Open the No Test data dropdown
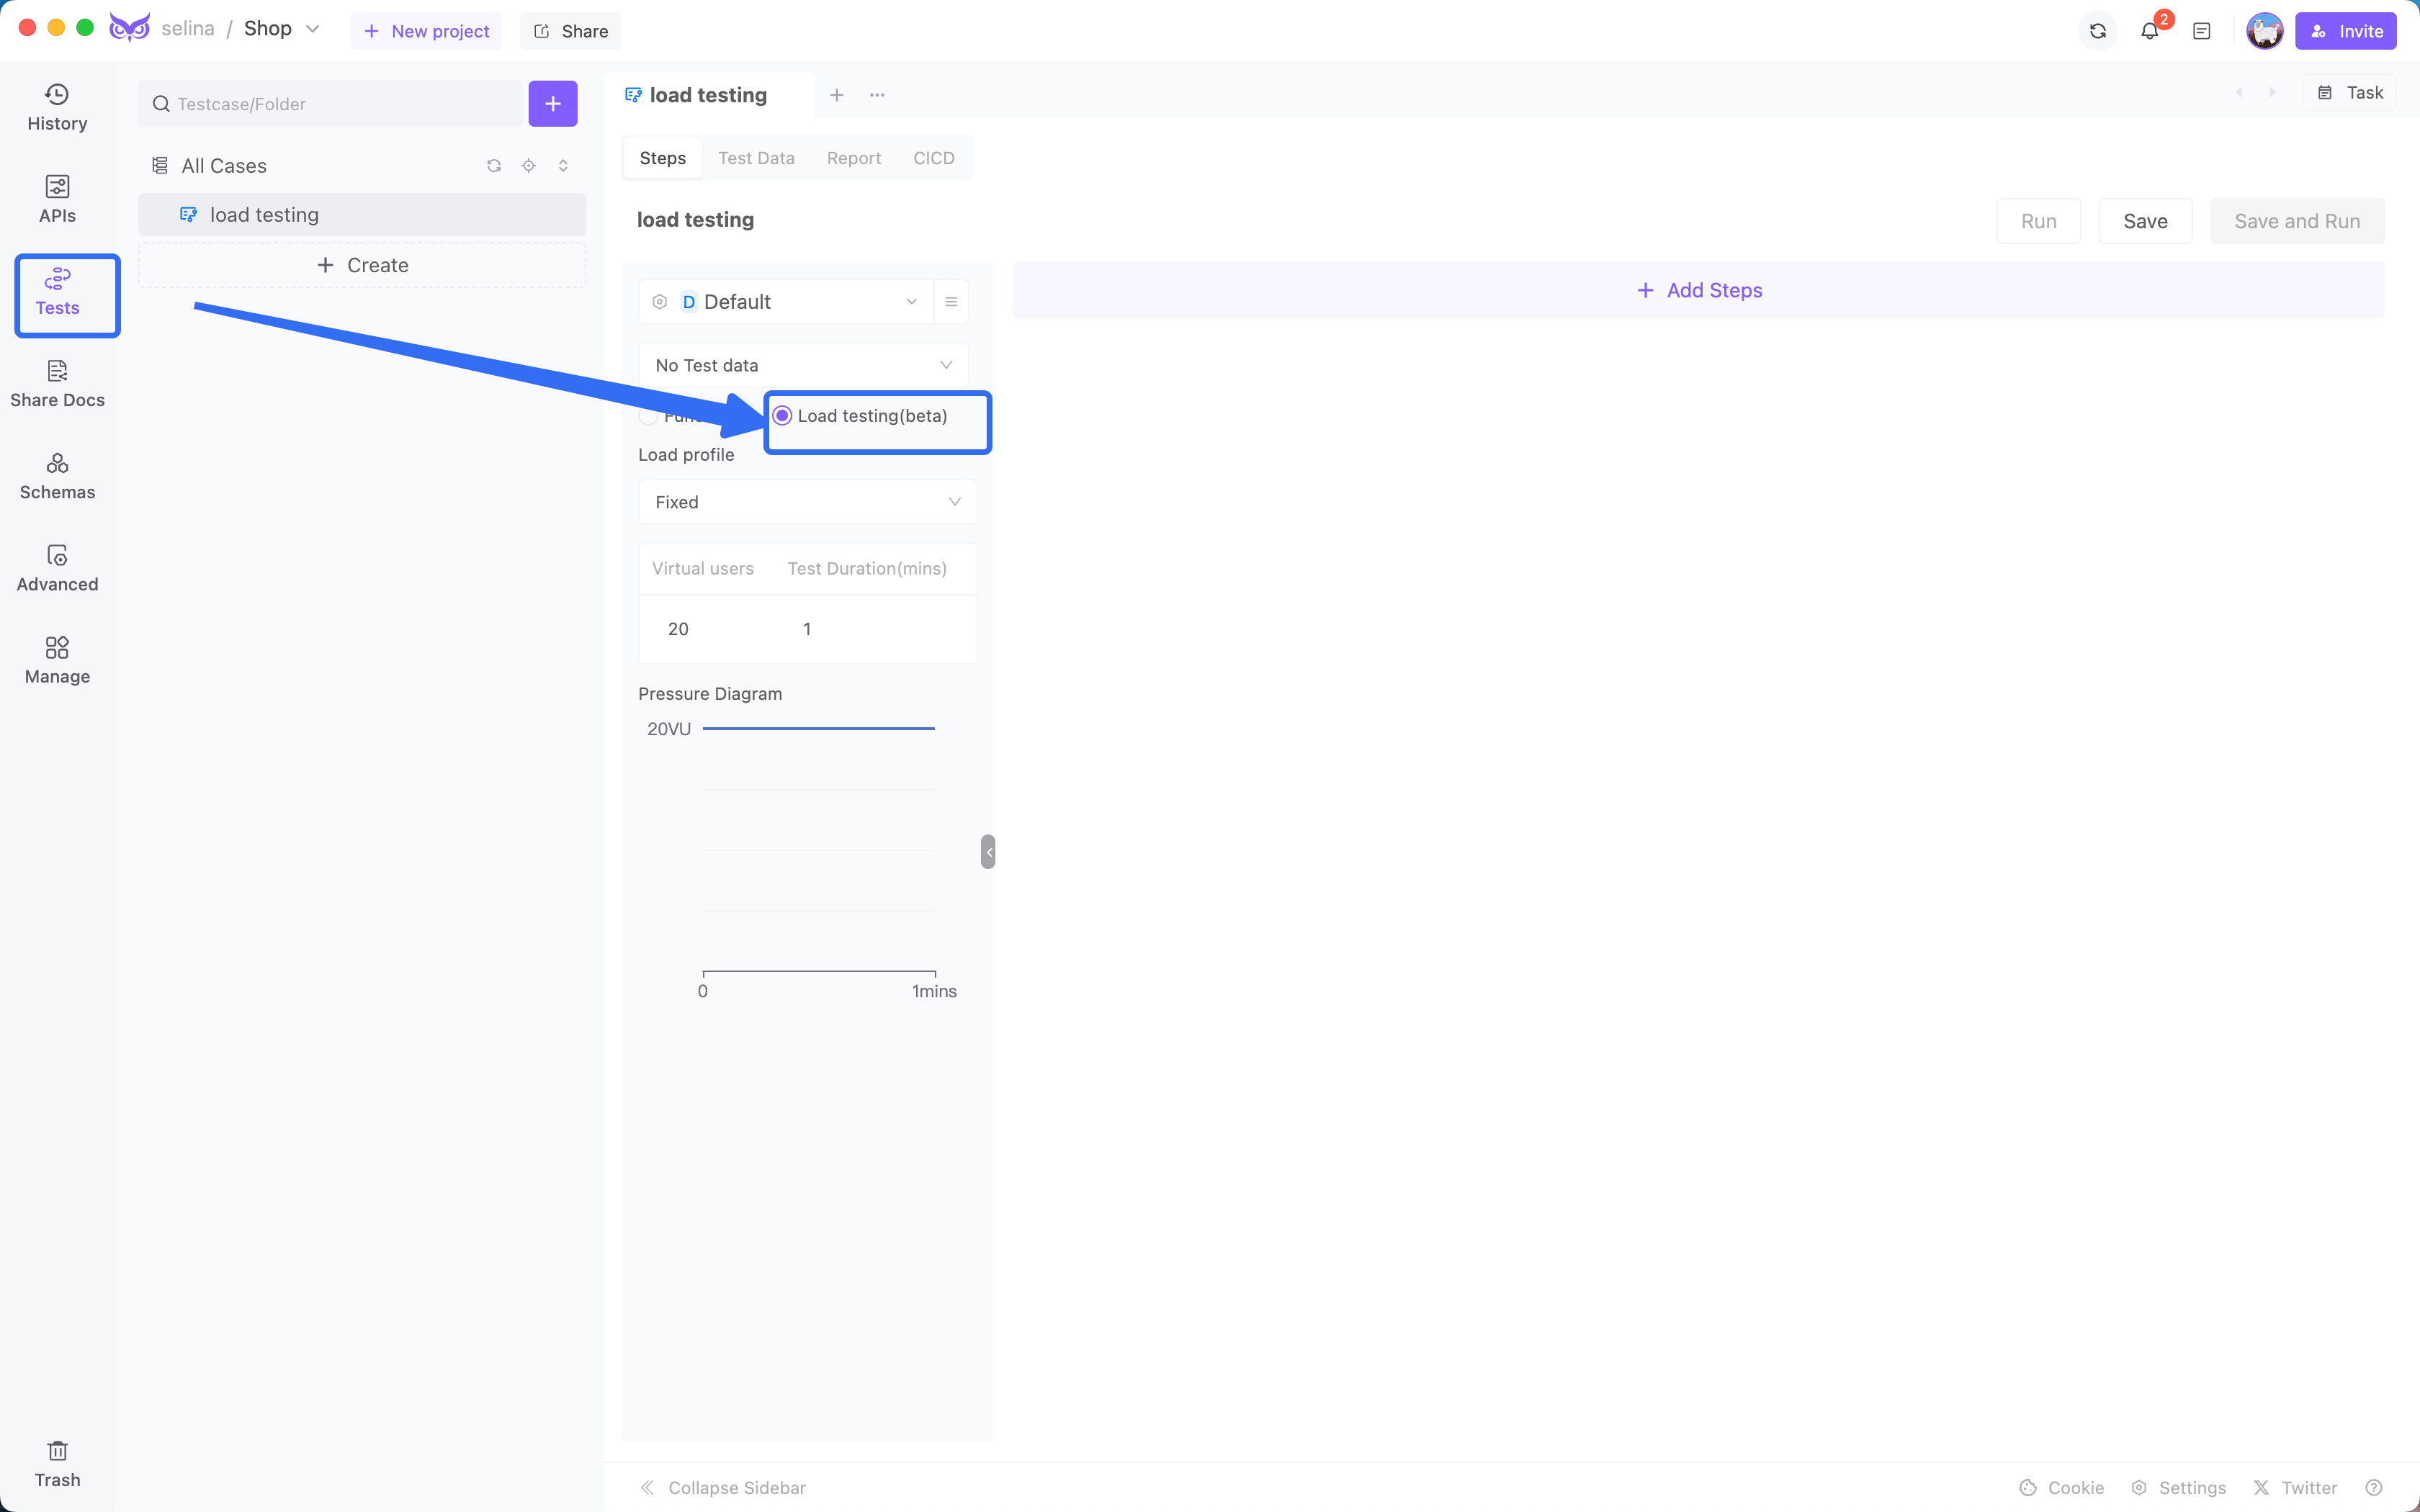Image resolution: width=2420 pixels, height=1512 pixels. pos(803,365)
